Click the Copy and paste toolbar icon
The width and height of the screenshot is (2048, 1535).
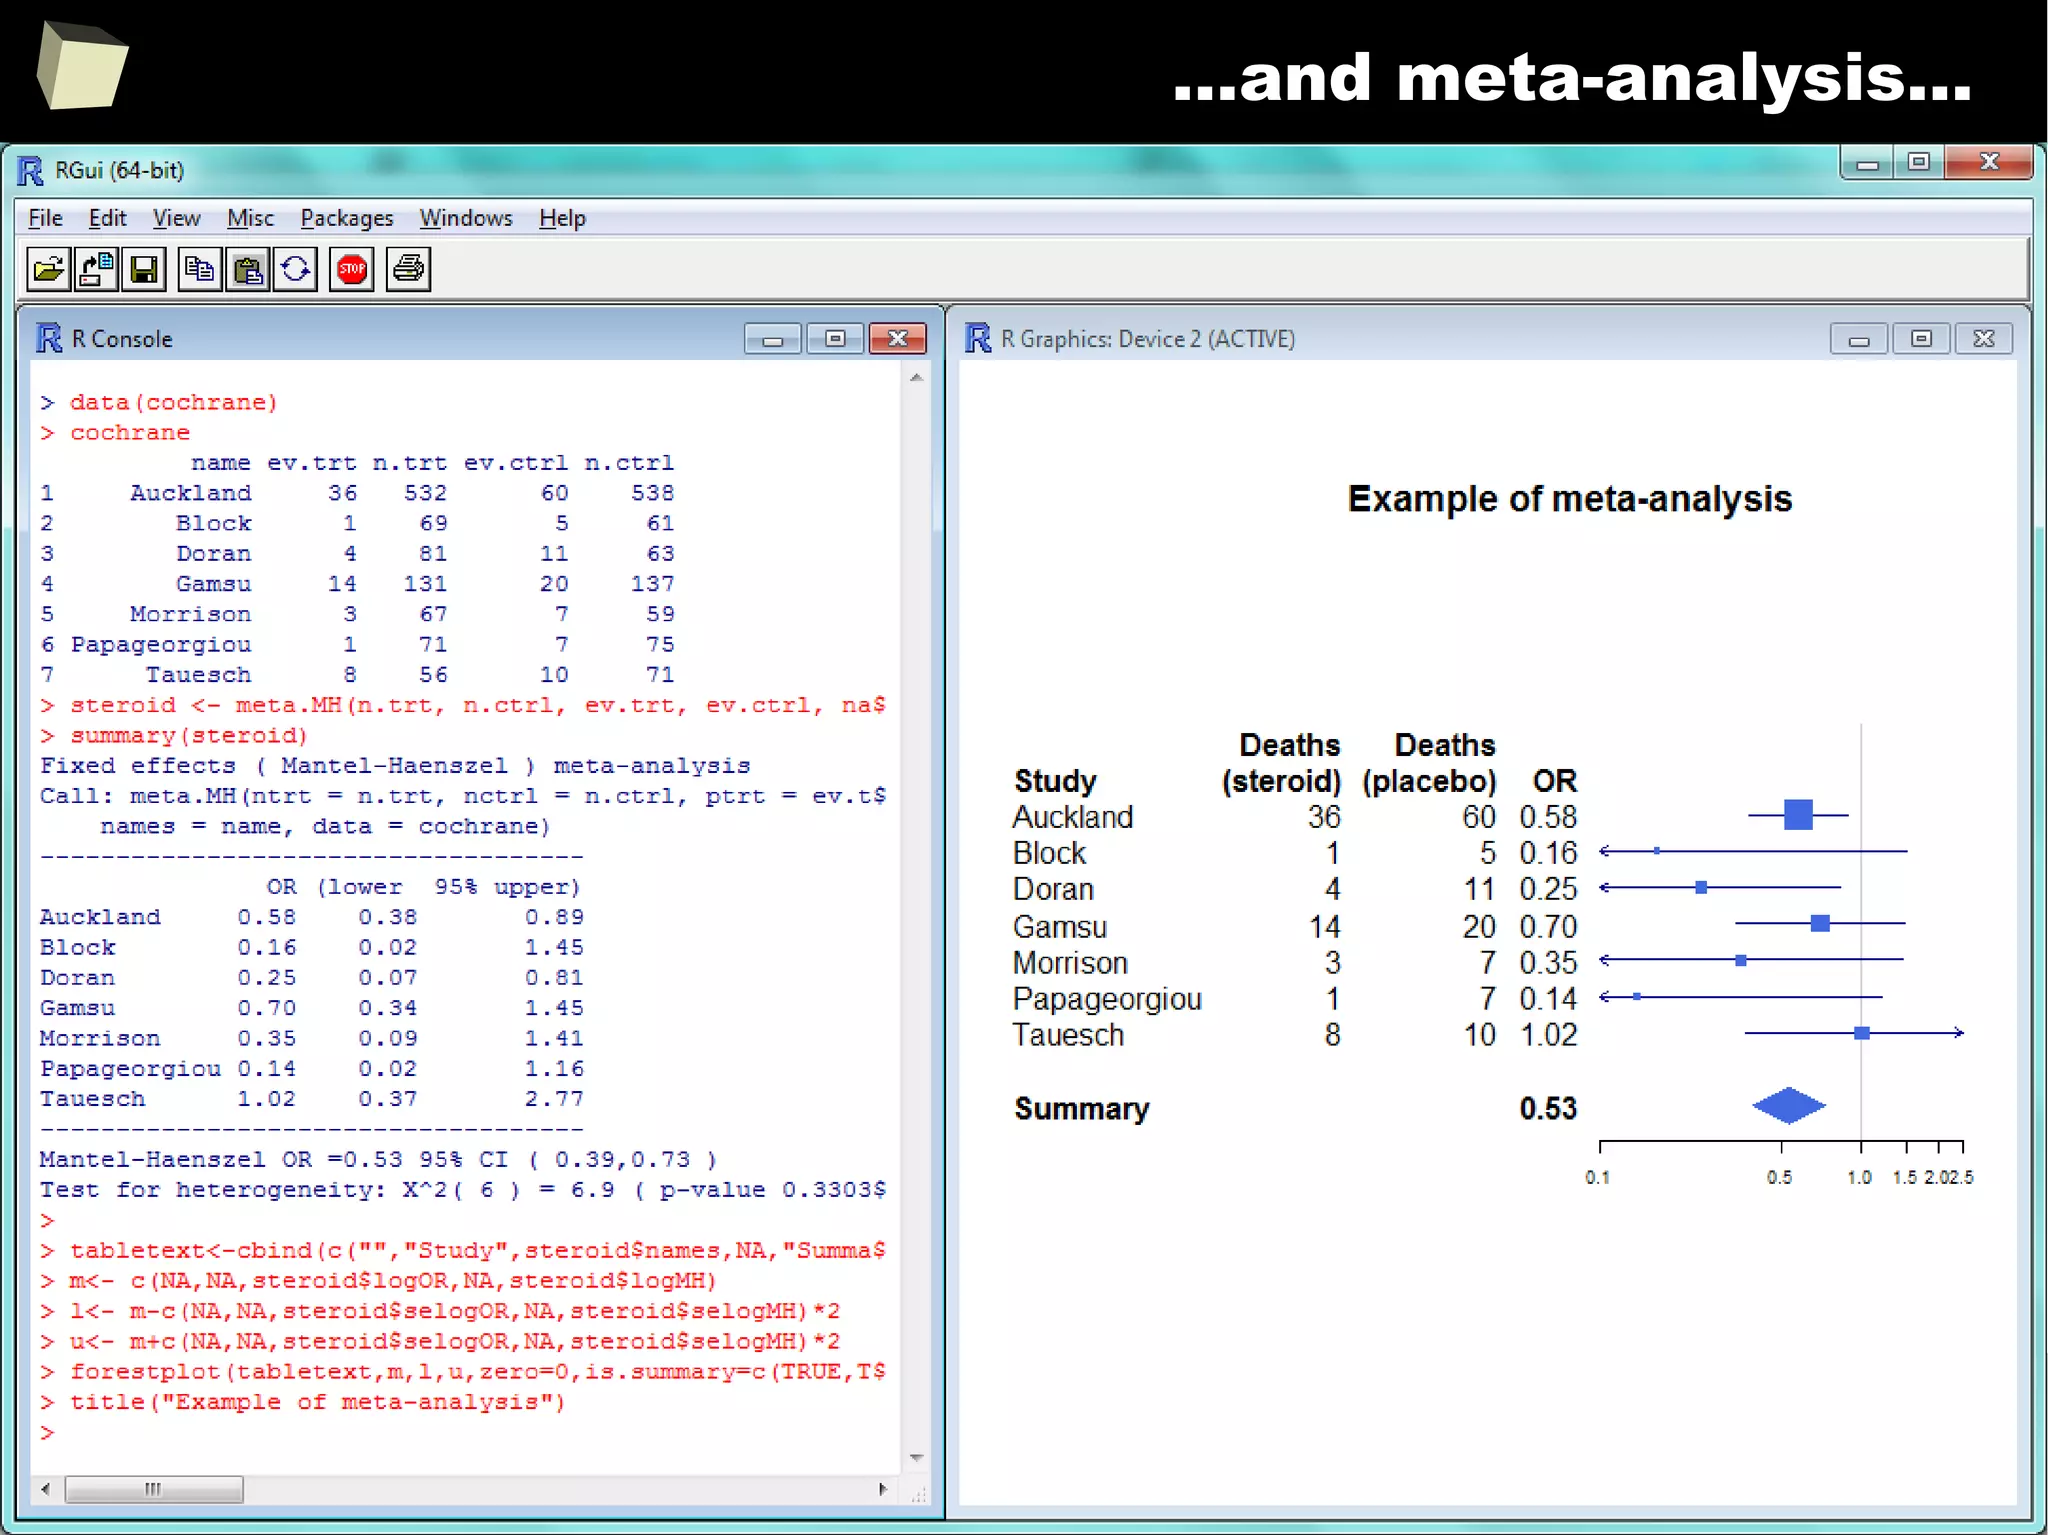point(296,270)
